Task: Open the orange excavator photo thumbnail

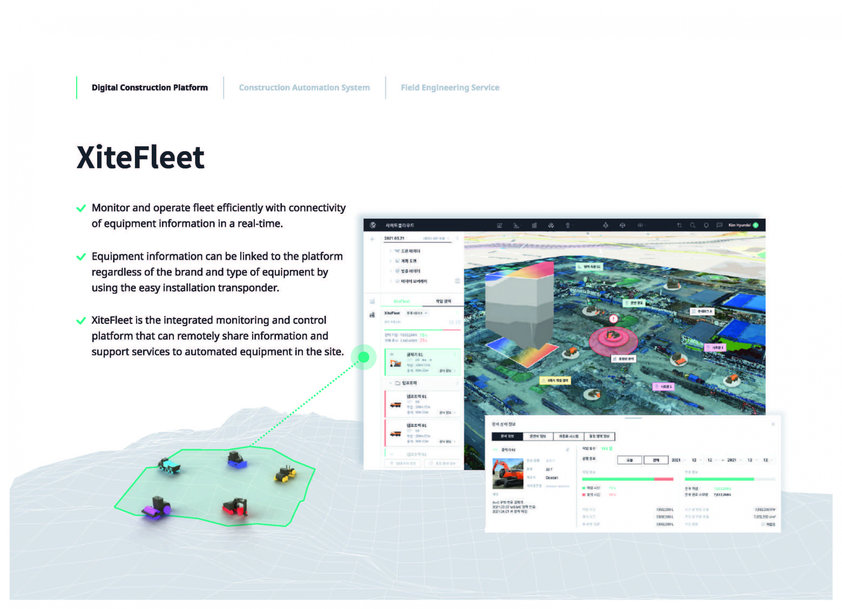Action: (507, 473)
